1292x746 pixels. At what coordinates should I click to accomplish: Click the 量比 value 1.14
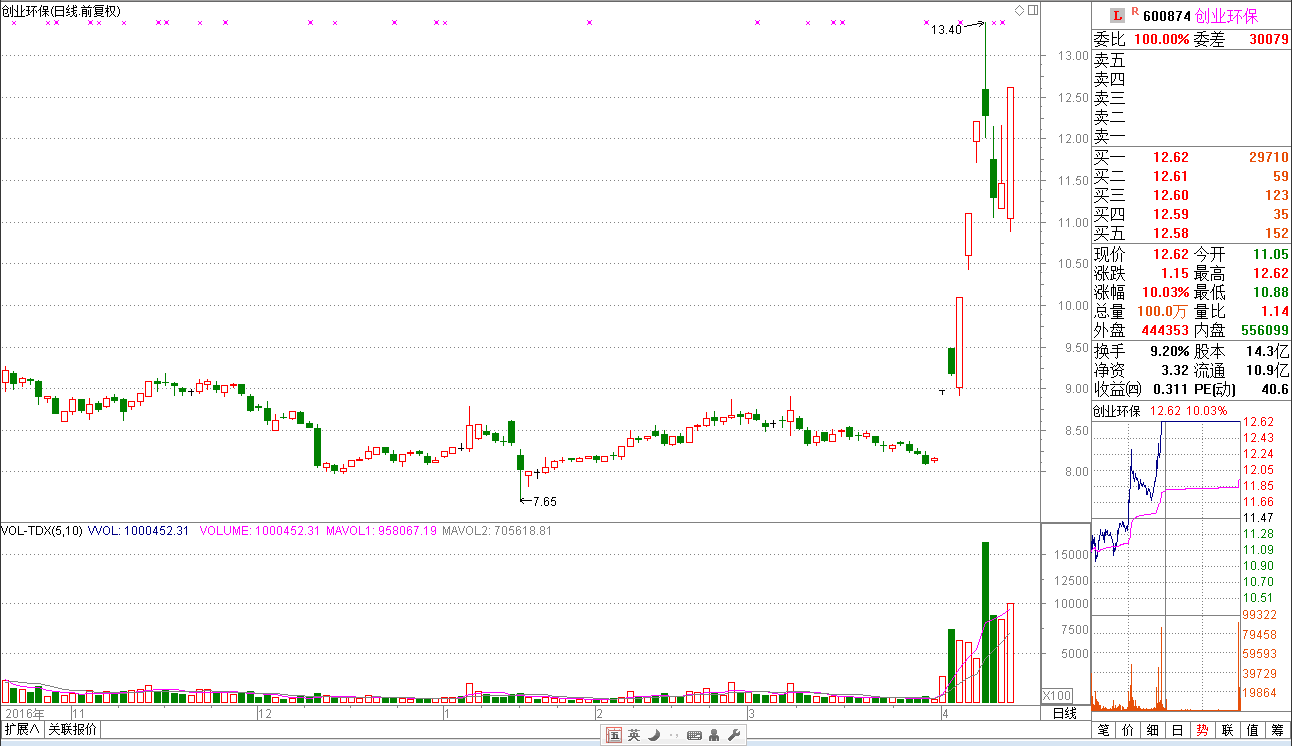1274,312
